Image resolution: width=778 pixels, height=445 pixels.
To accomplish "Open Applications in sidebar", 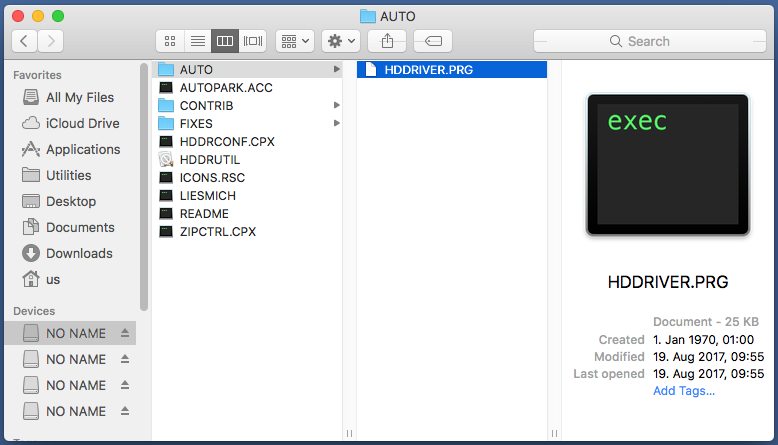I will click(x=71, y=149).
